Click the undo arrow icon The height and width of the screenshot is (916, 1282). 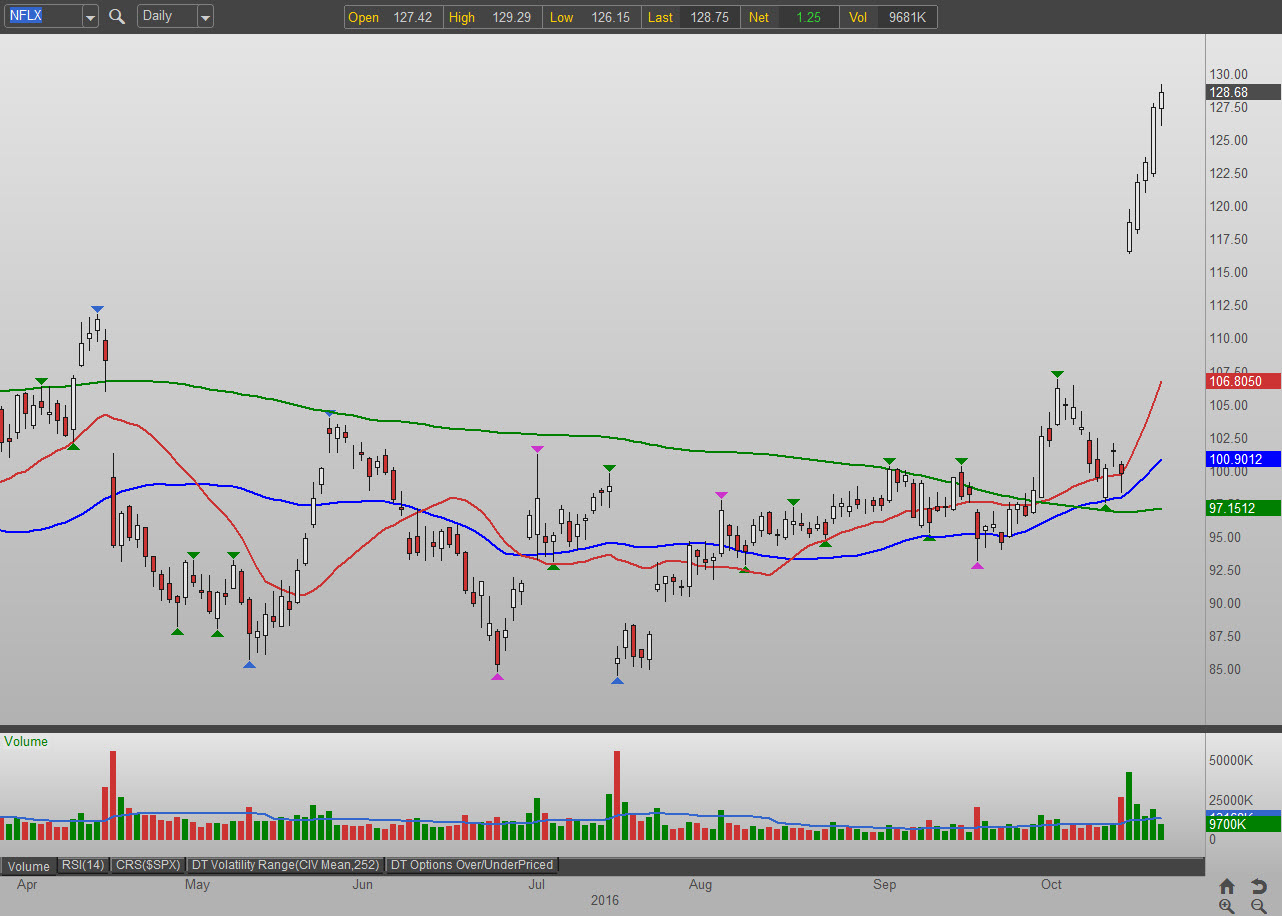tap(1259, 886)
